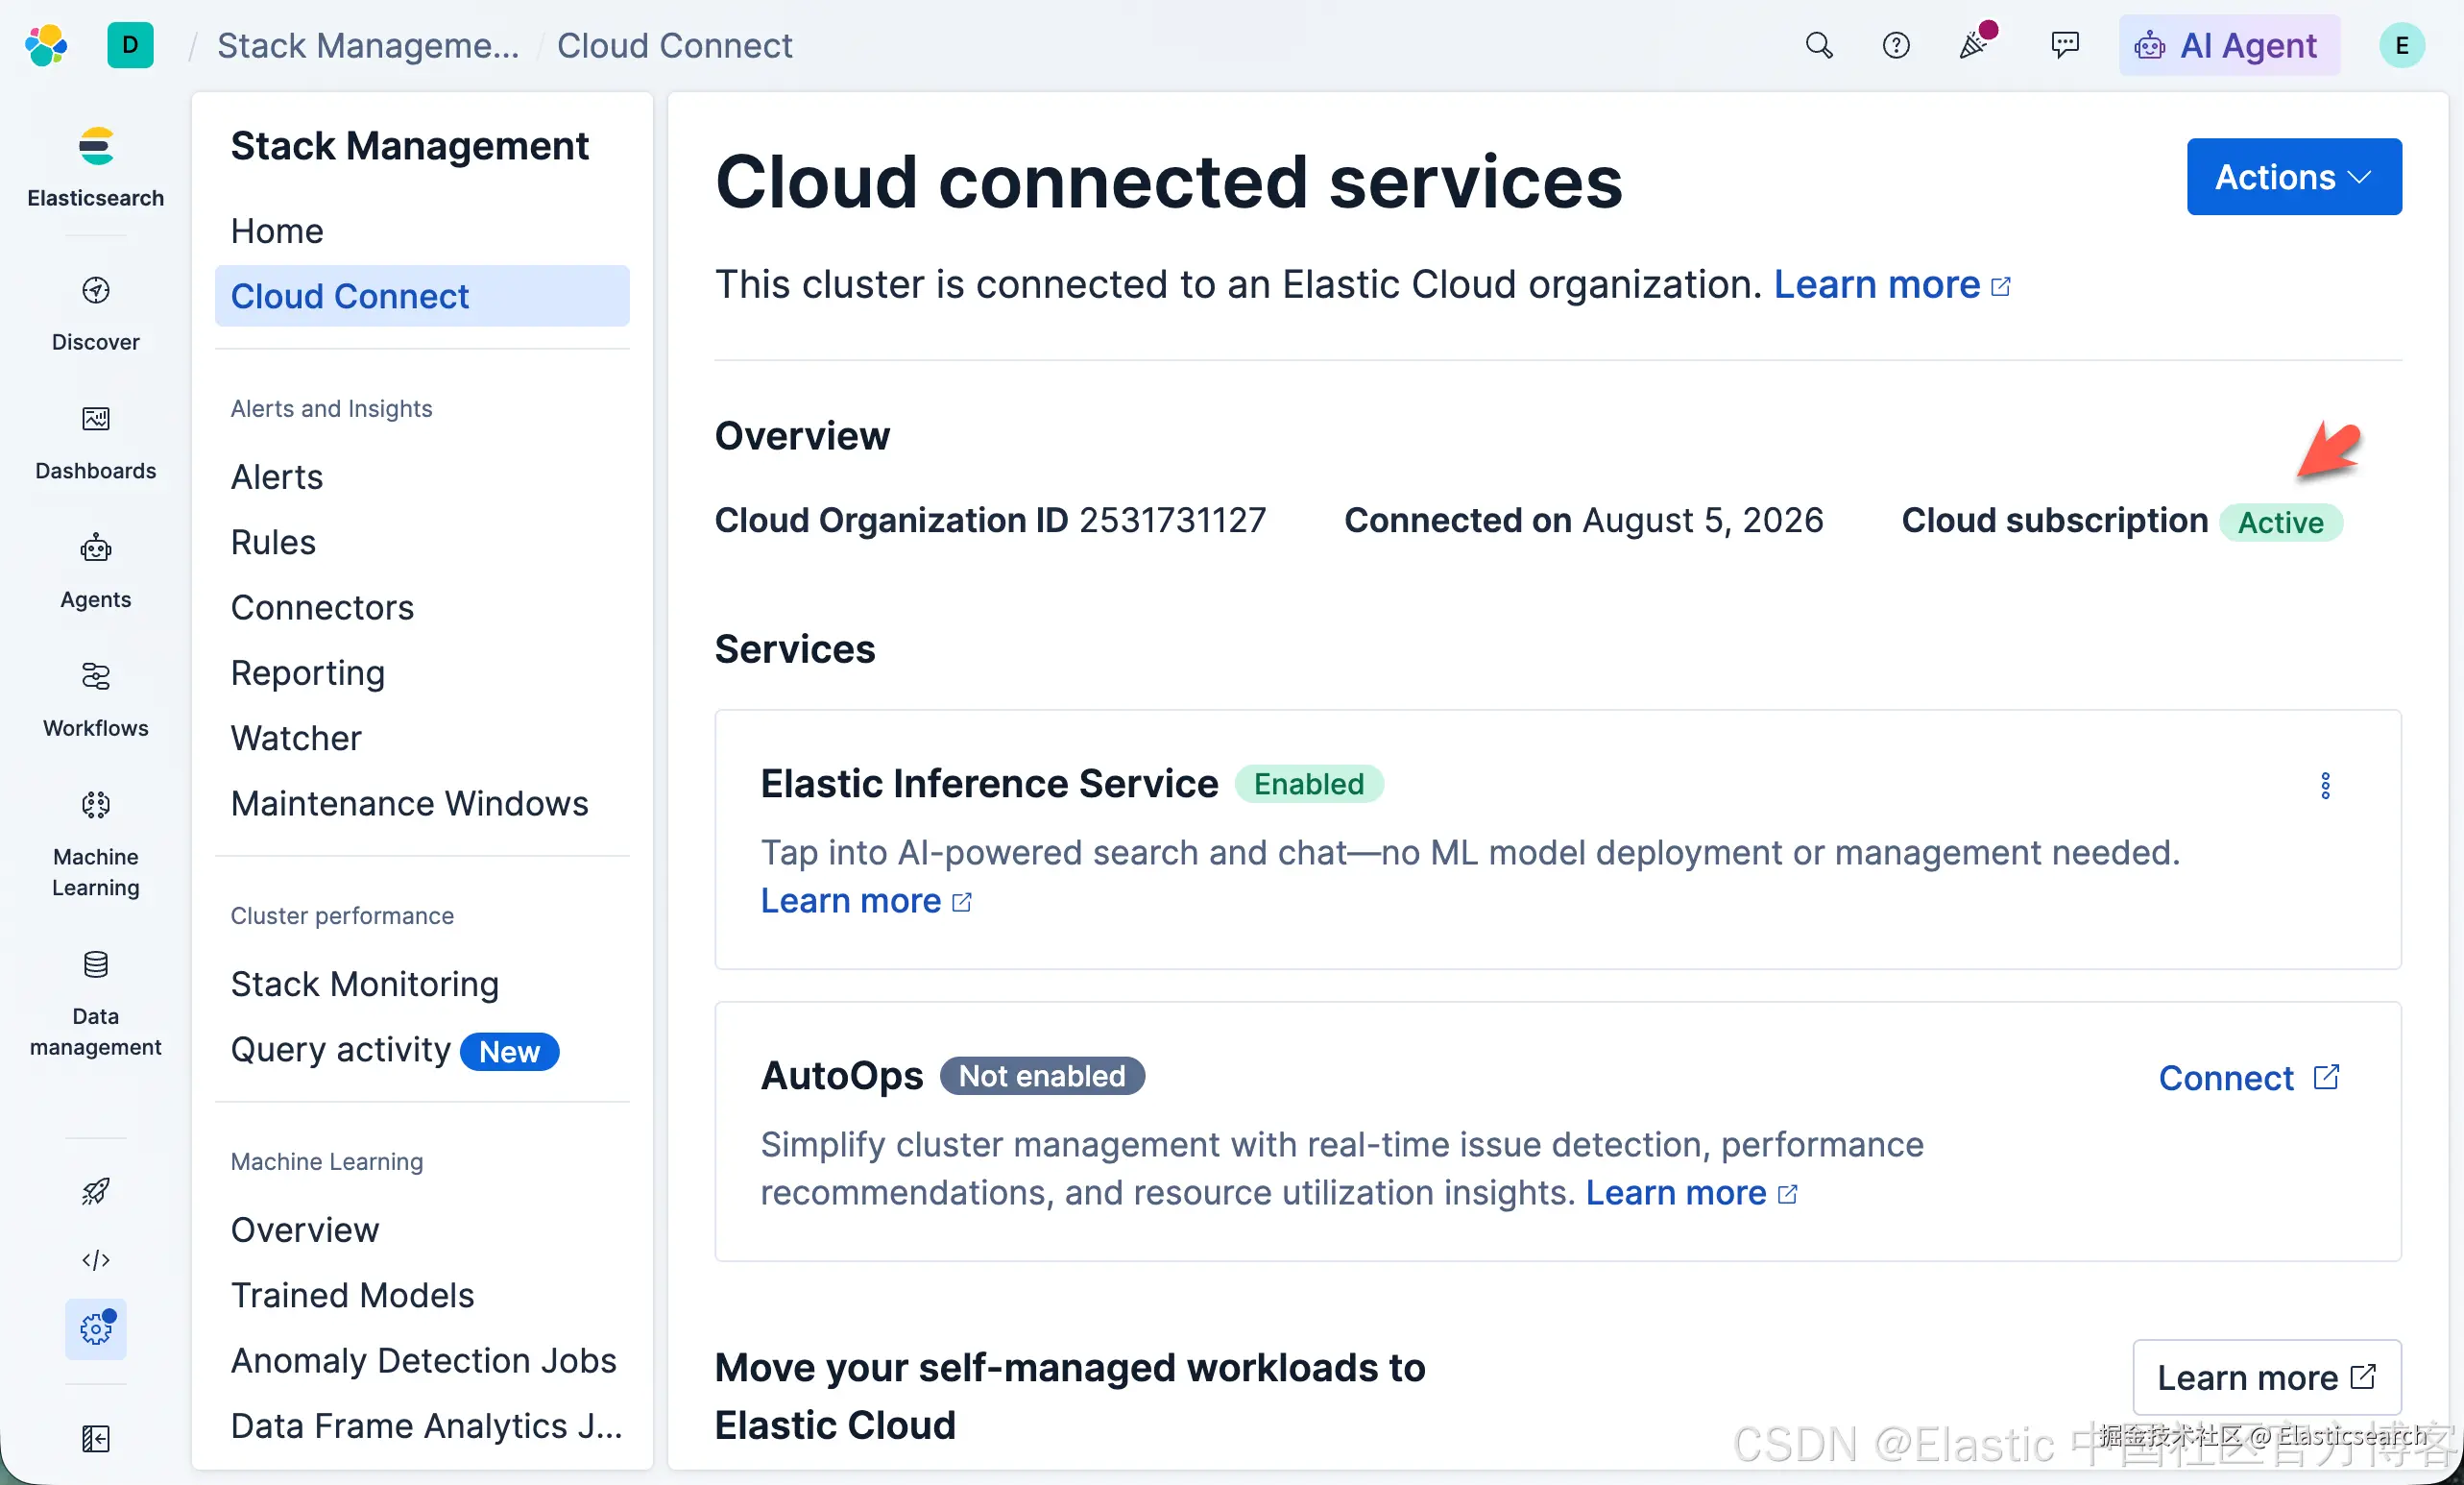The width and height of the screenshot is (2464, 1485).
Task: Go to Elasticsearch in side rail
Action: click(96, 167)
